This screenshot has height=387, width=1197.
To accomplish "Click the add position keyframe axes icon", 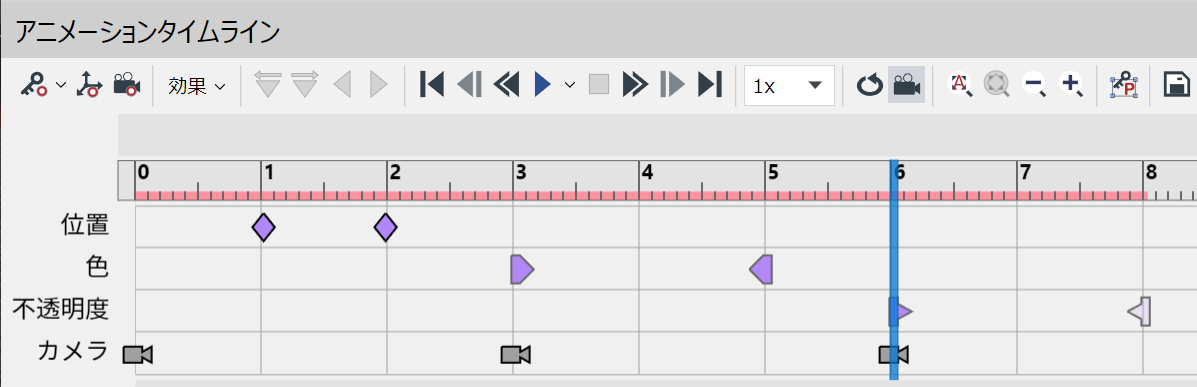I will point(89,85).
